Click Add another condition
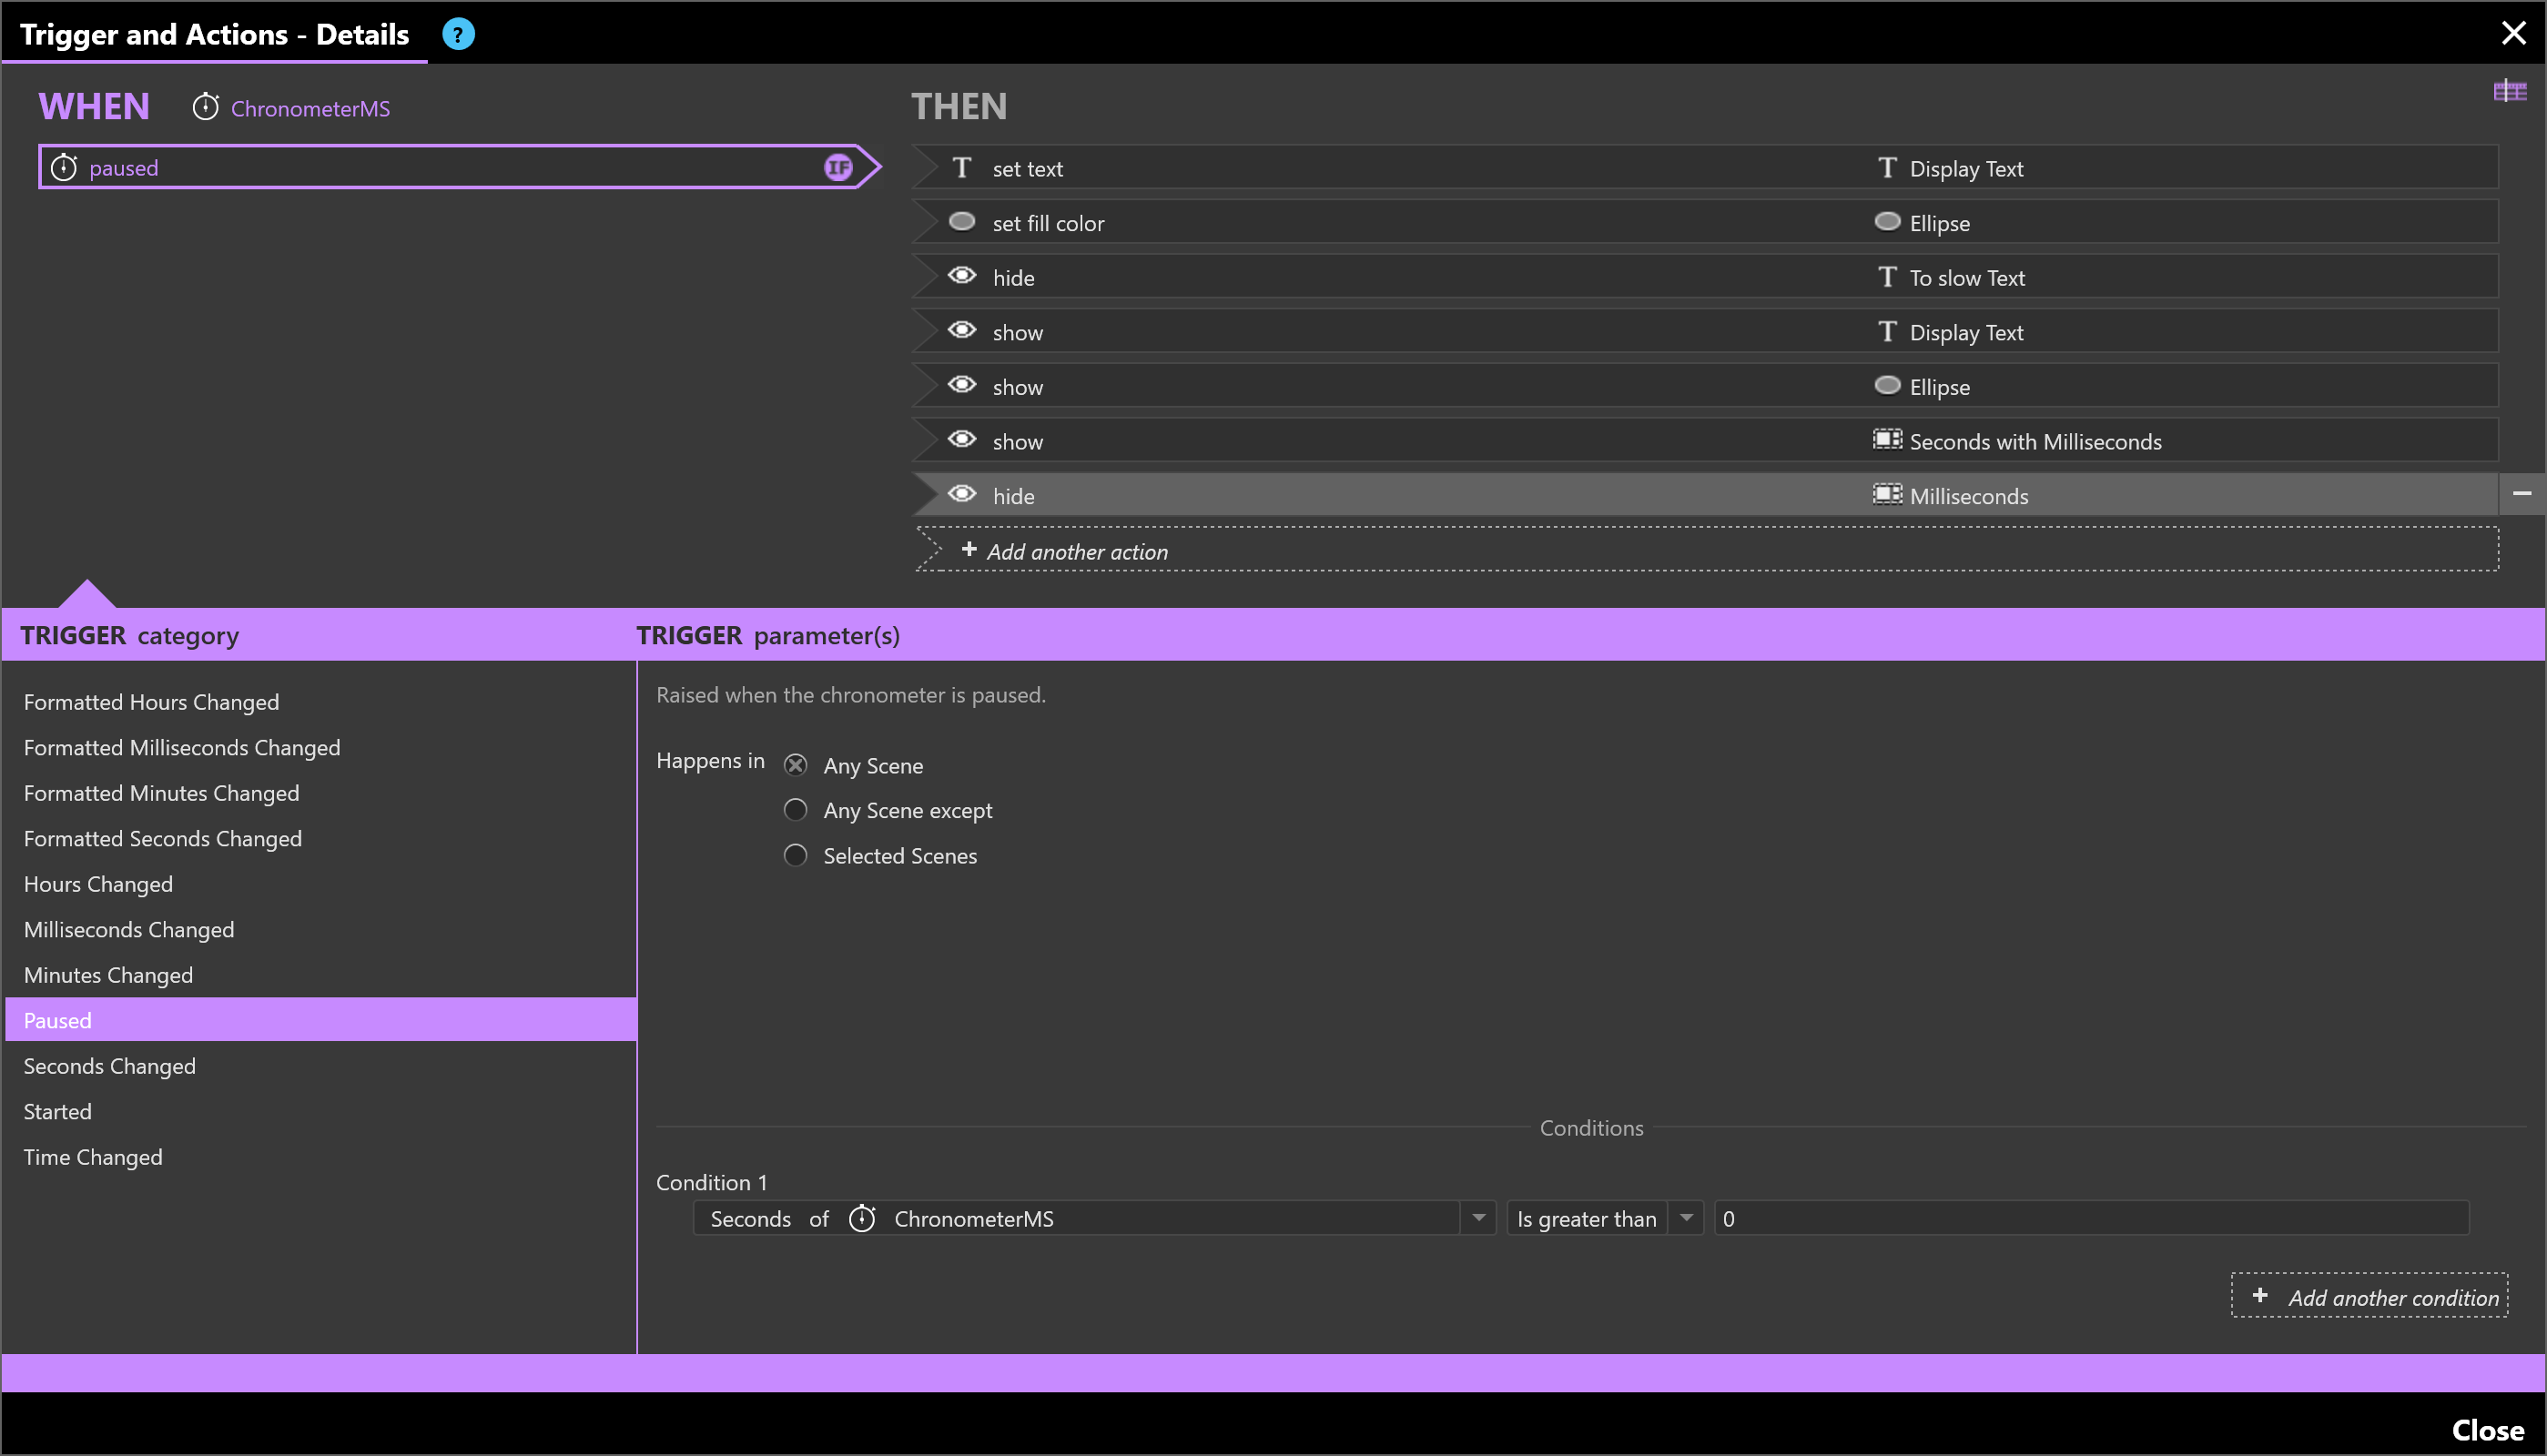Screen dimensions: 2547x1456 tap(2369, 1296)
